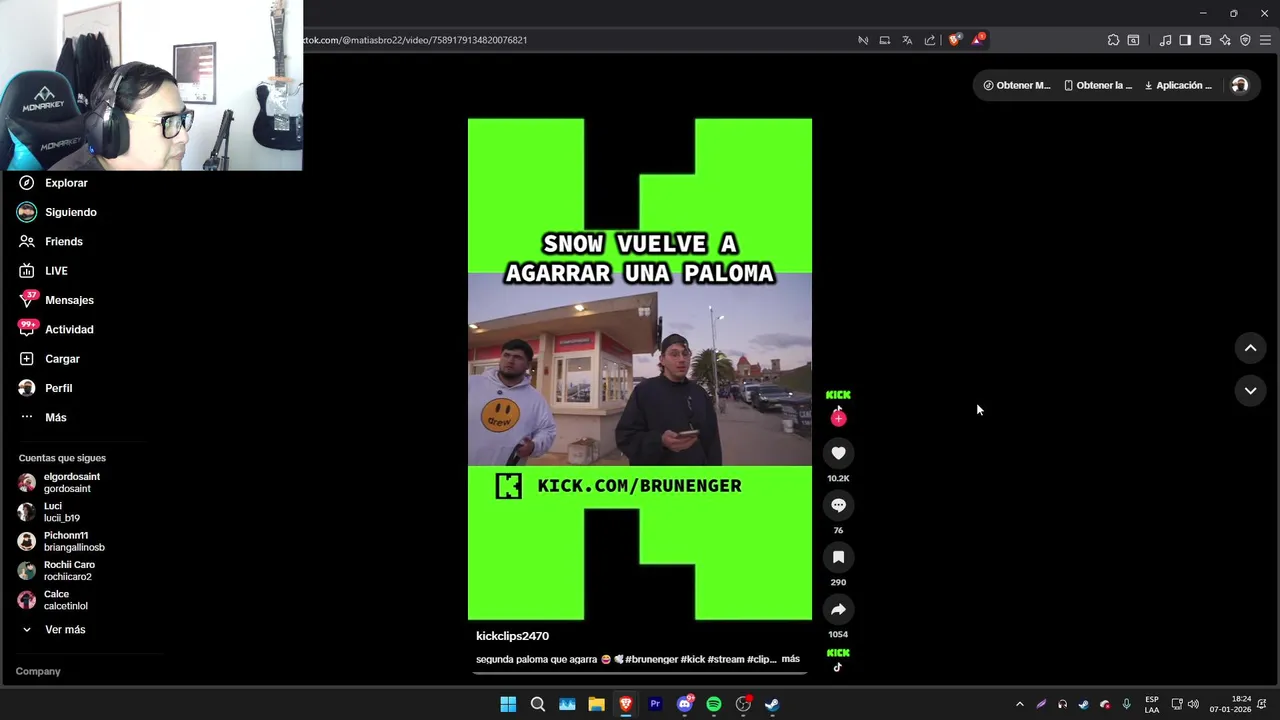
Task: Open the Leo AI sparkle icon
Action: (x=1225, y=40)
